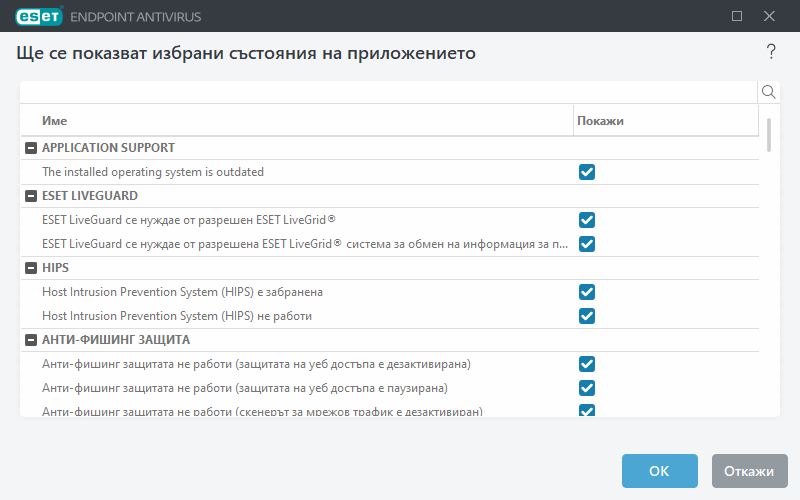This screenshot has height=500, width=800.
Task: Click the search magnifier icon
Action: [769, 92]
